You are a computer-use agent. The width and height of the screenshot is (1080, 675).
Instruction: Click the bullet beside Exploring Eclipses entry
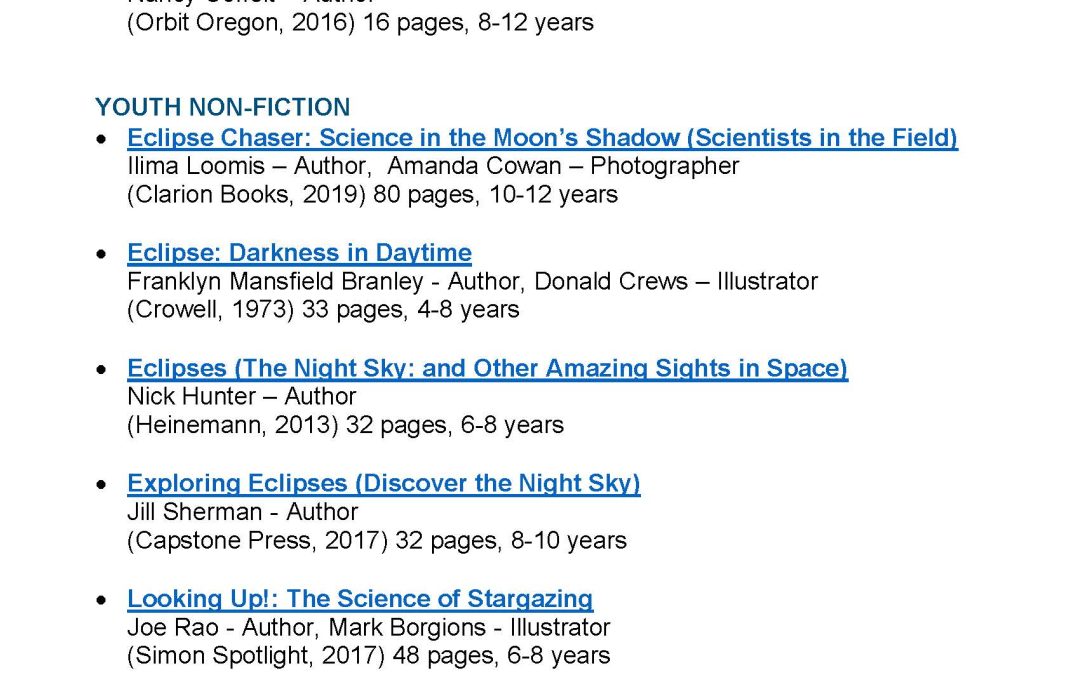pos(102,485)
